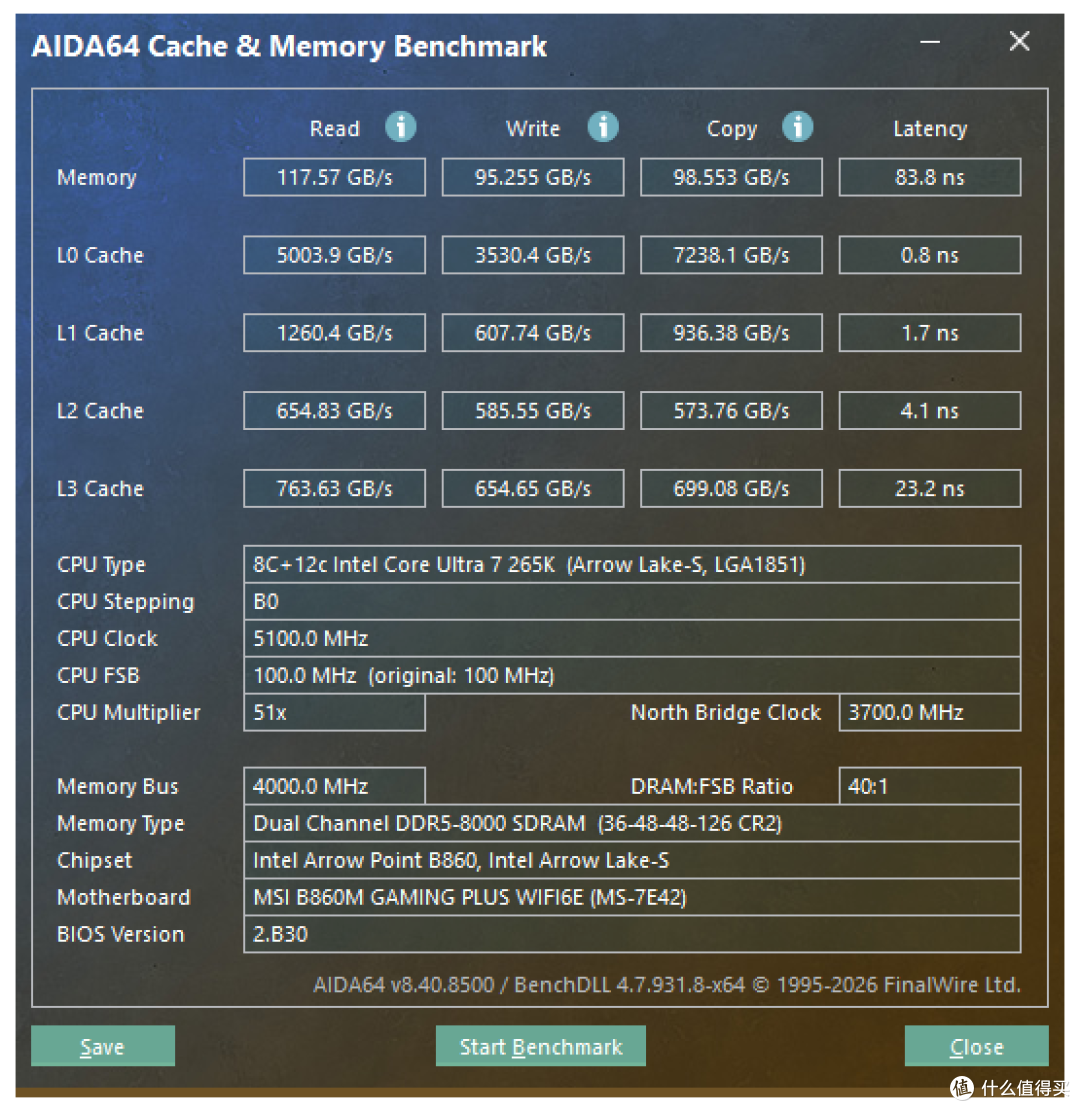Screen dimensions: 1080x1111
Task: Click the BIOS Version value 2.B30
Action: [x=632, y=934]
